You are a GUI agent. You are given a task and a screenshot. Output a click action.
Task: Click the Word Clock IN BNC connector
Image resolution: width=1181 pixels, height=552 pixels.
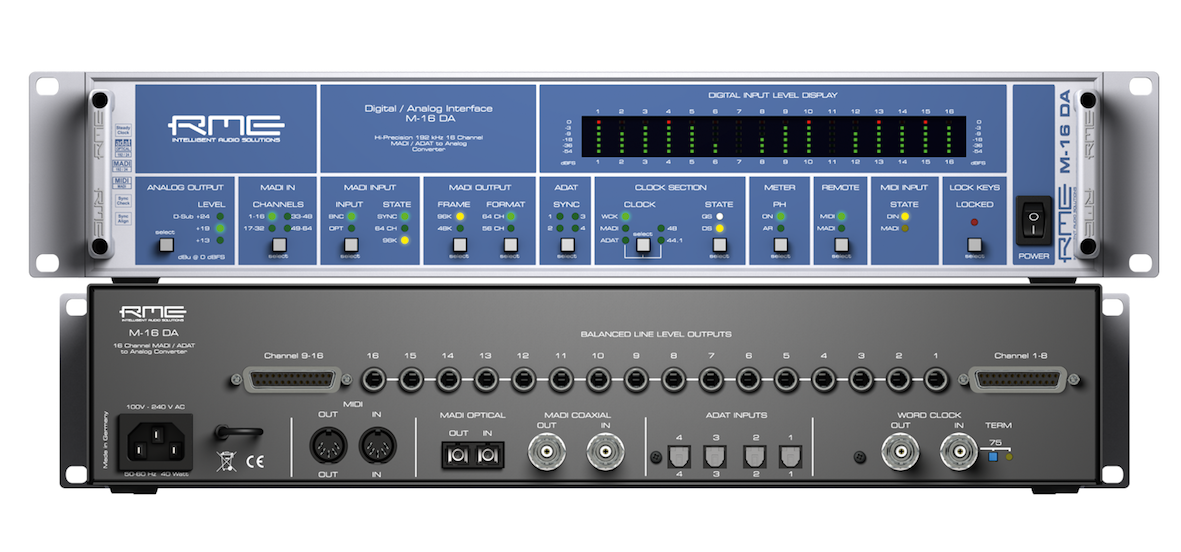959,452
